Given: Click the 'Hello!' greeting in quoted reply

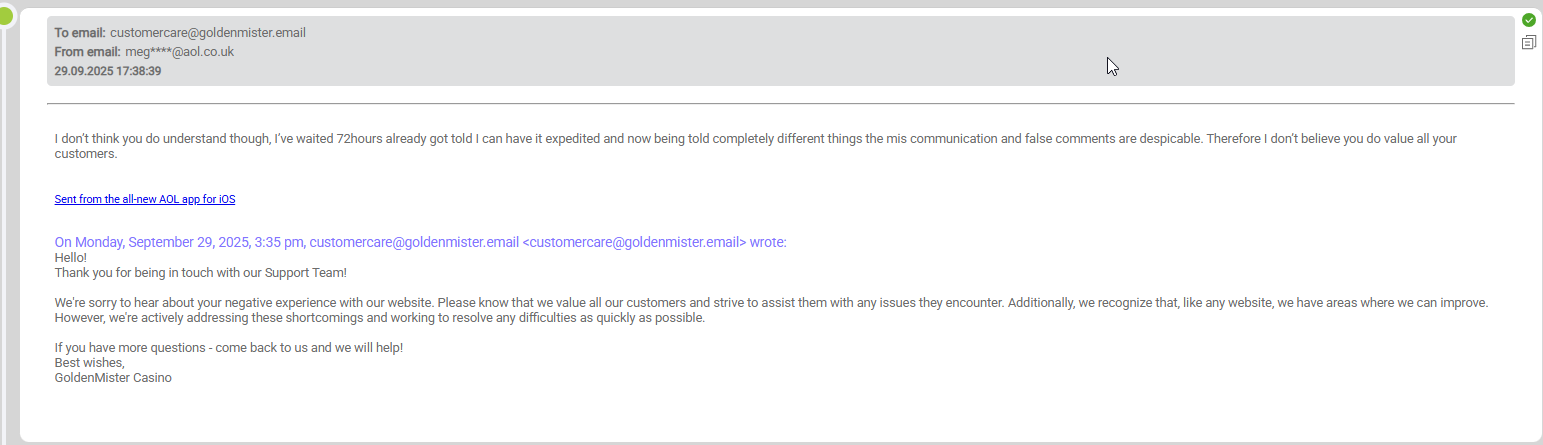Looking at the screenshot, I should point(71,257).
